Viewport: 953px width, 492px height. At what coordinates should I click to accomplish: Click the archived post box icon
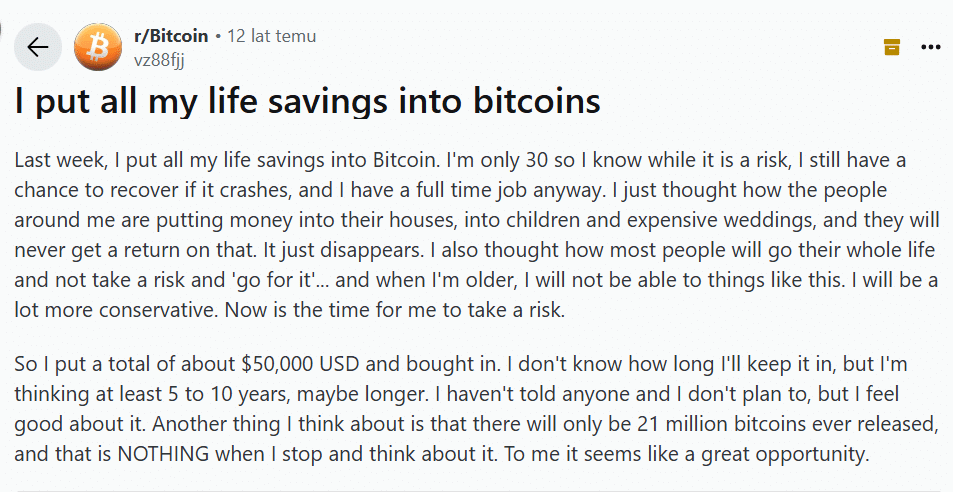(x=891, y=46)
